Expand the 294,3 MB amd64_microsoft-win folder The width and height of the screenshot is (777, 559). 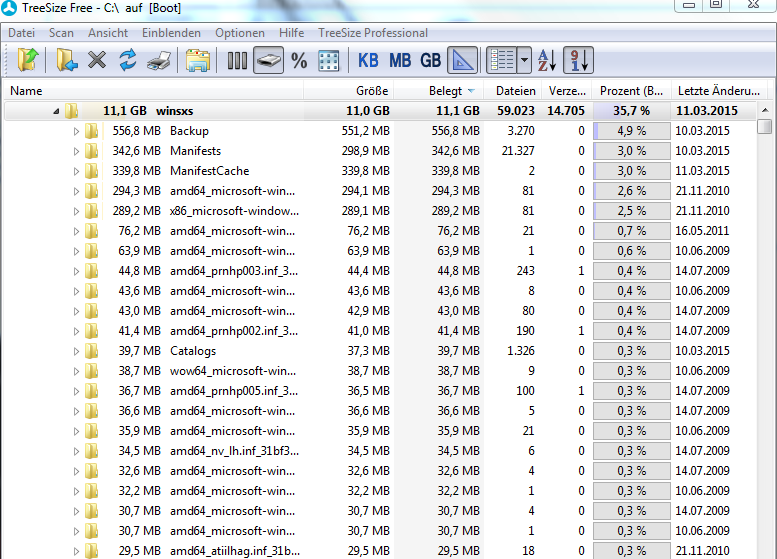[x=76, y=191]
